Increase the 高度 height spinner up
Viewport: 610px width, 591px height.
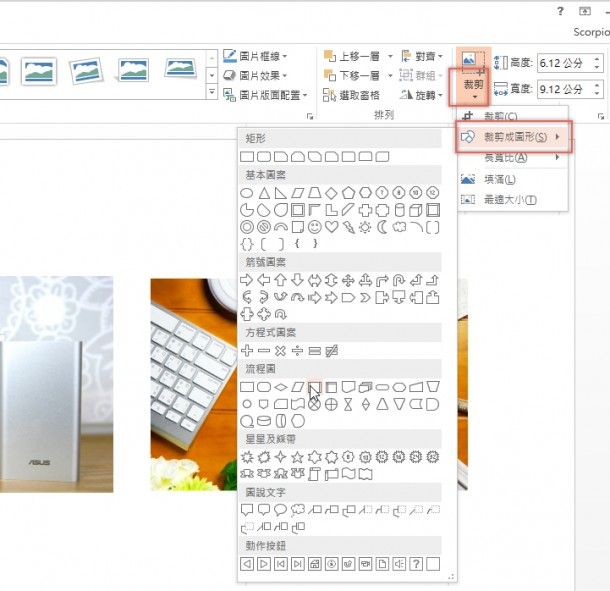point(598,59)
